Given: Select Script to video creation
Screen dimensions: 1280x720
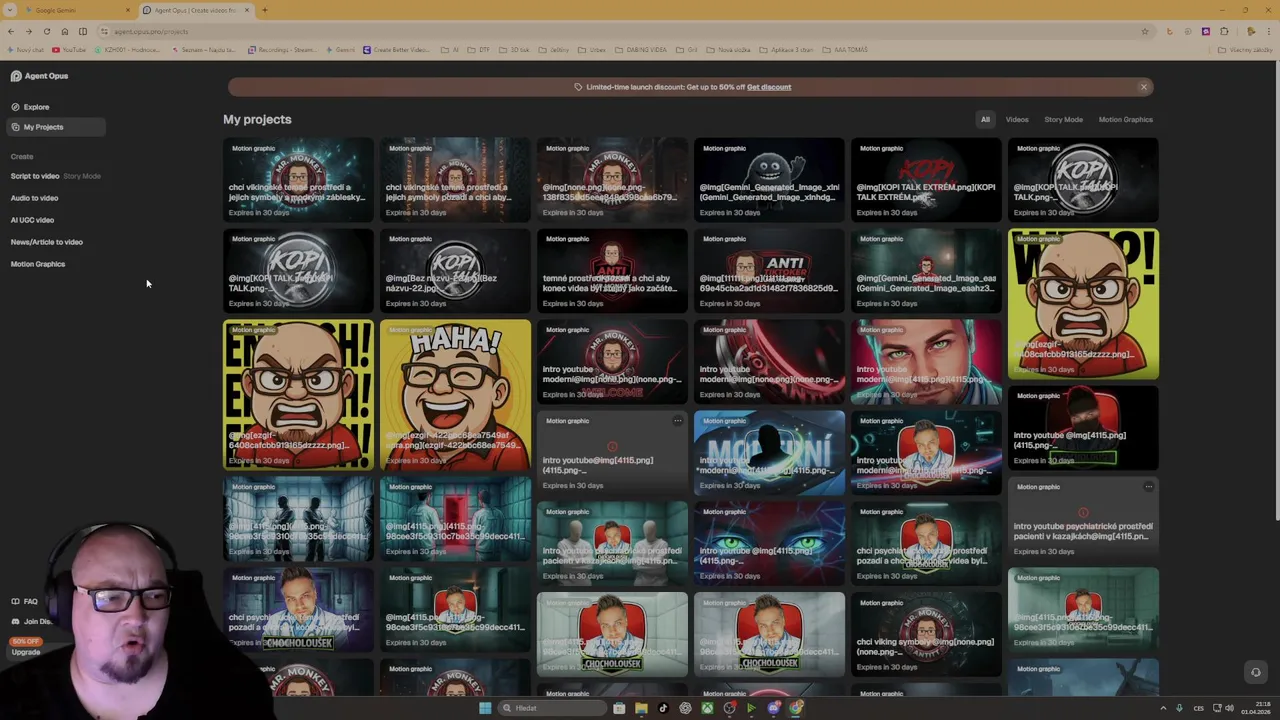Looking at the screenshot, I should tap(35, 176).
